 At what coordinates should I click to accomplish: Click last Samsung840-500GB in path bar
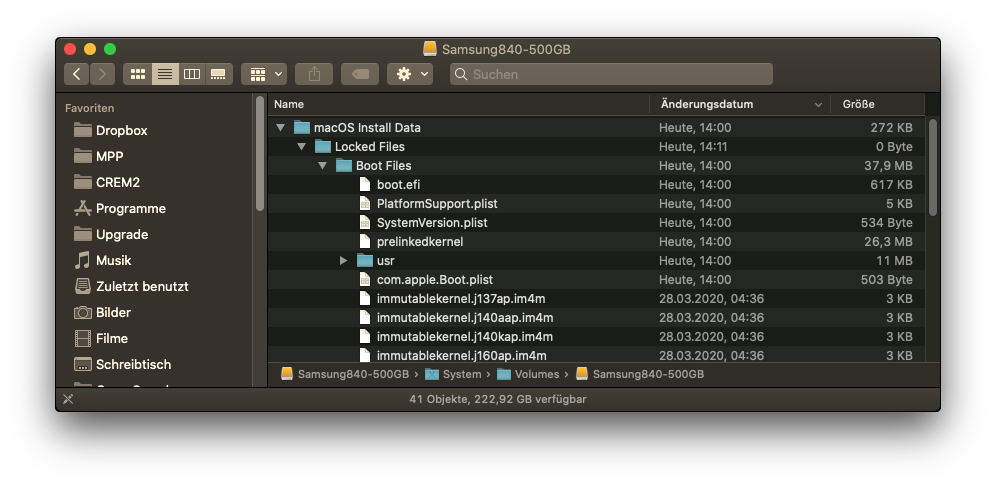640,375
